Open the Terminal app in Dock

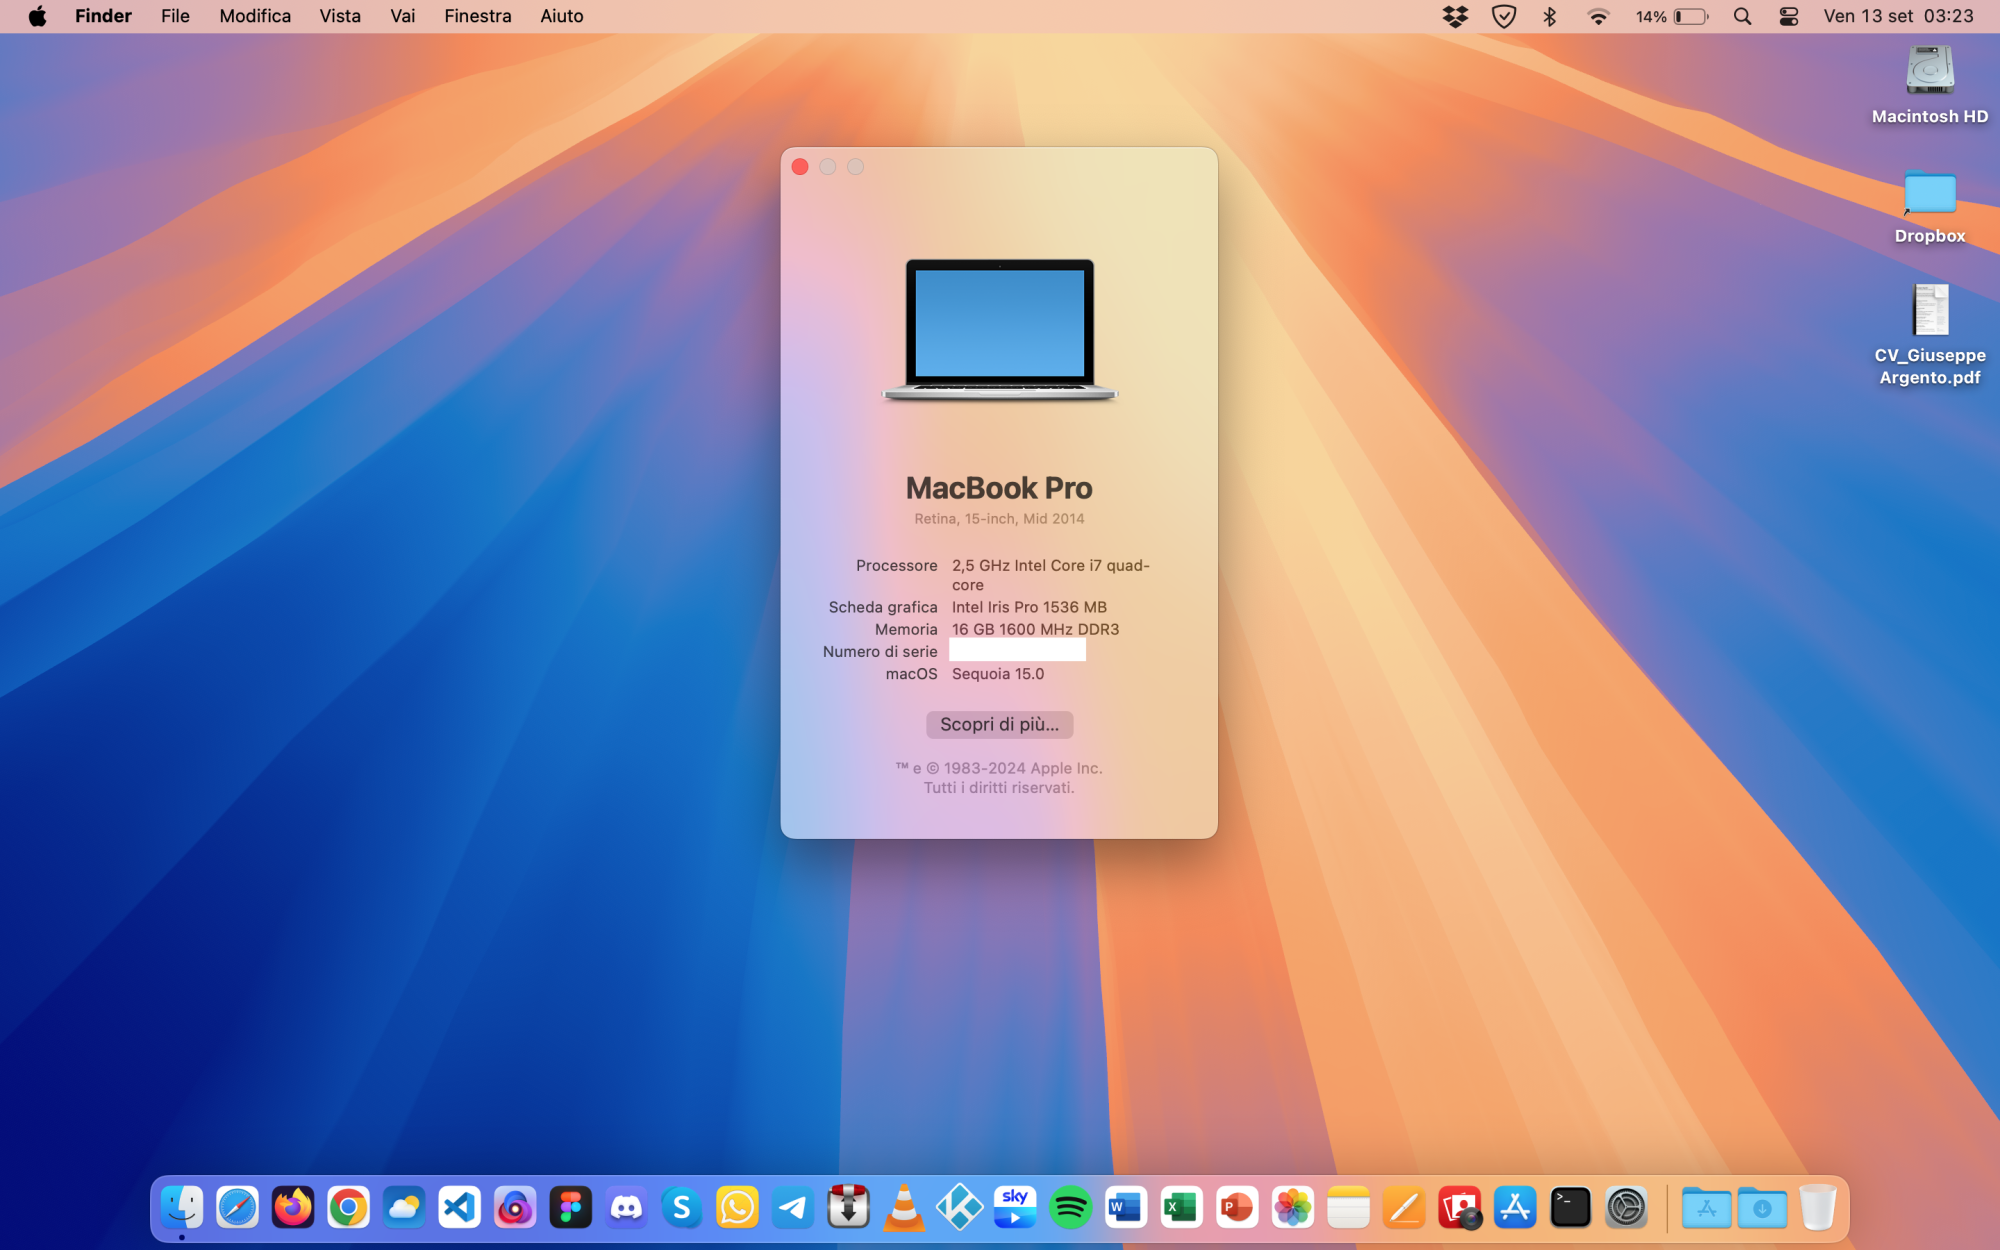point(1570,1208)
